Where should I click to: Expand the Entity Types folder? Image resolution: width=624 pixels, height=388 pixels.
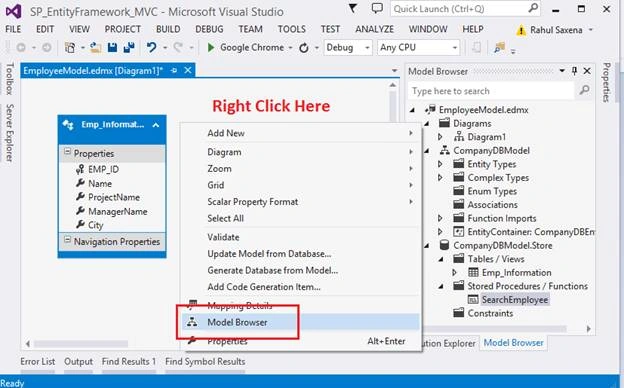pos(440,164)
